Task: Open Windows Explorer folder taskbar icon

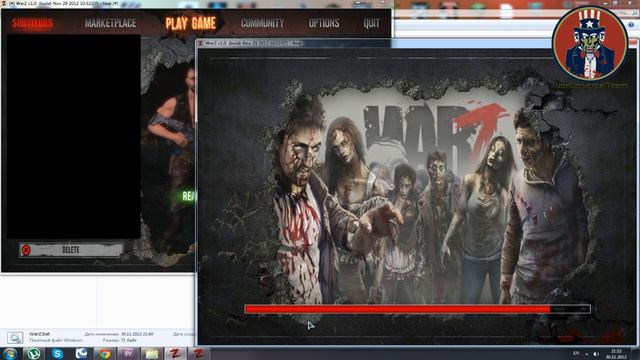Action: pos(151,353)
